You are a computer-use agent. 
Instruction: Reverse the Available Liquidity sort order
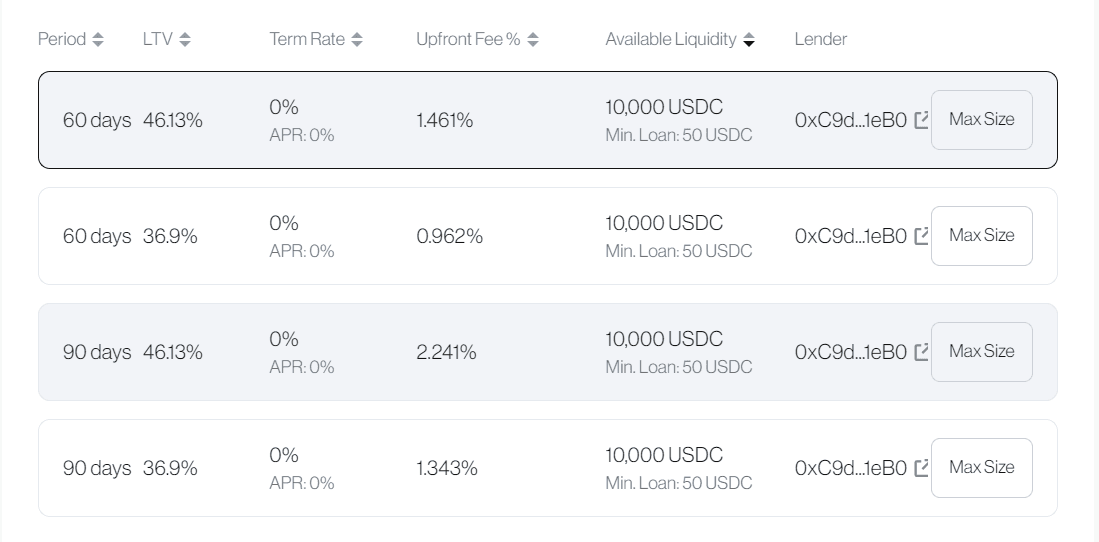749,40
